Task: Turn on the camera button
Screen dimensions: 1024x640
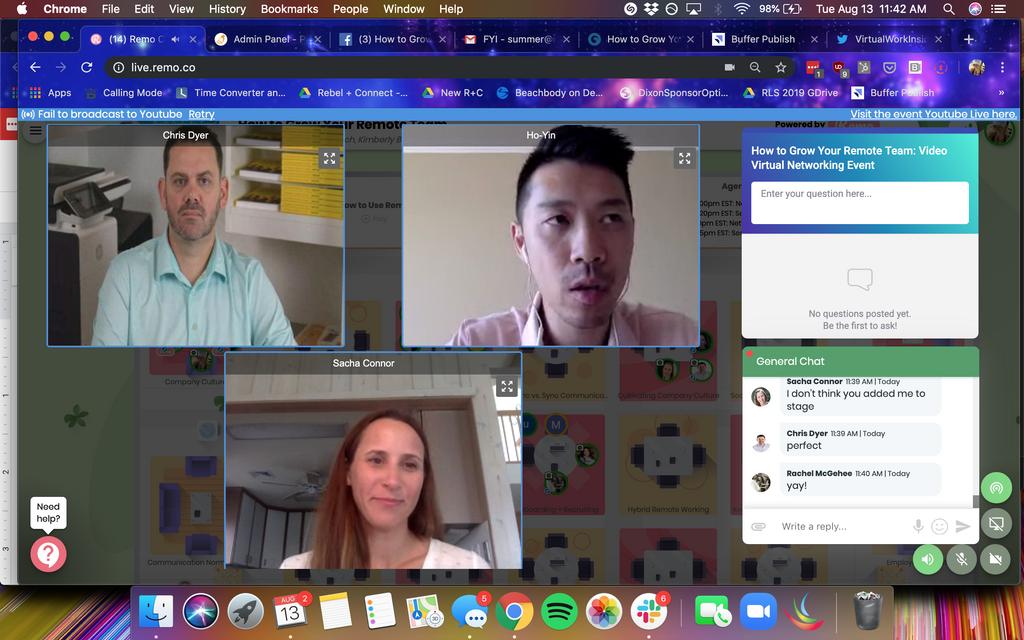Action: tap(995, 560)
